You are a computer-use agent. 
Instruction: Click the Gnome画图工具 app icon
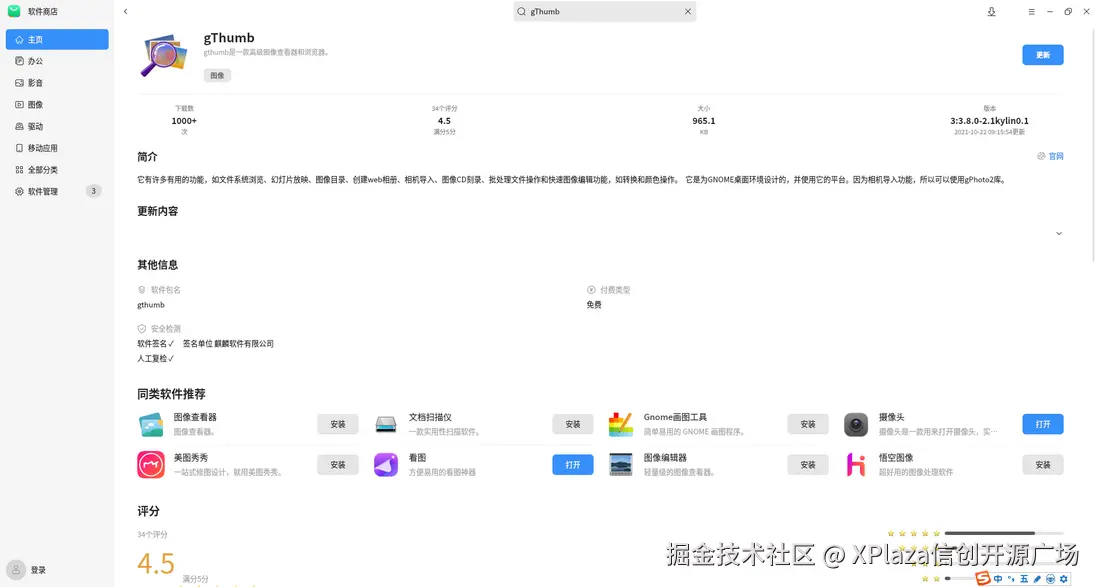click(620, 424)
